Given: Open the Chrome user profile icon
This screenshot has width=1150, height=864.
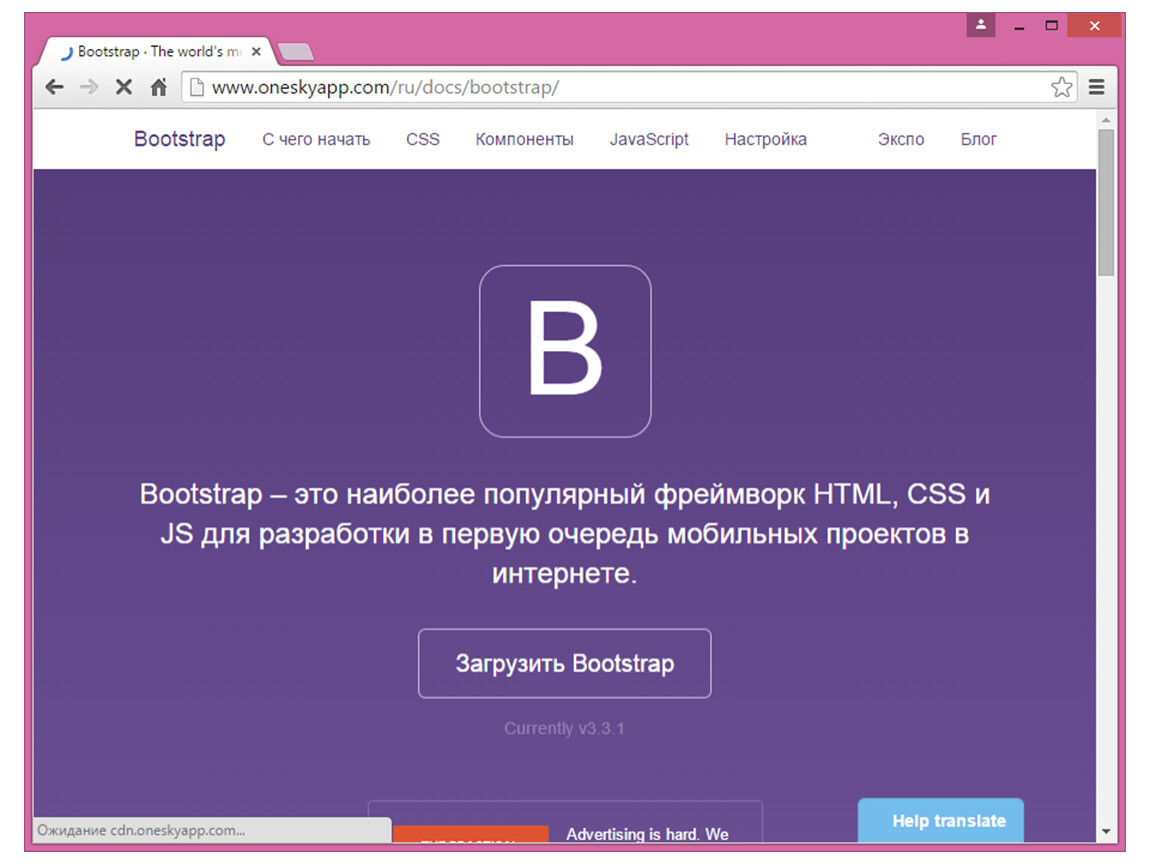Looking at the screenshot, I should [981, 25].
